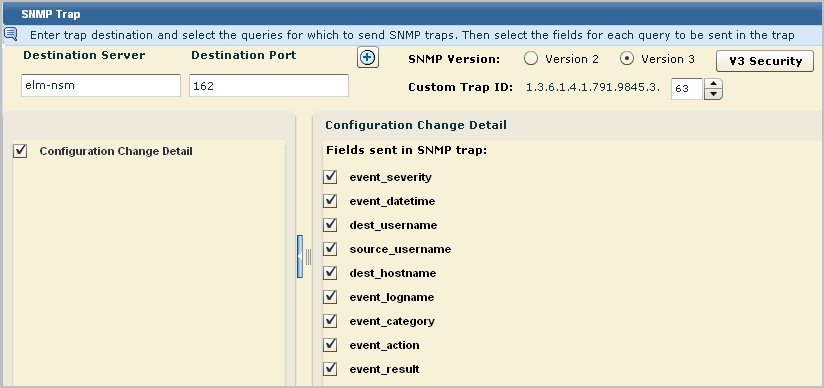Click the Configuration Change Detail pane heading

pos(416,125)
